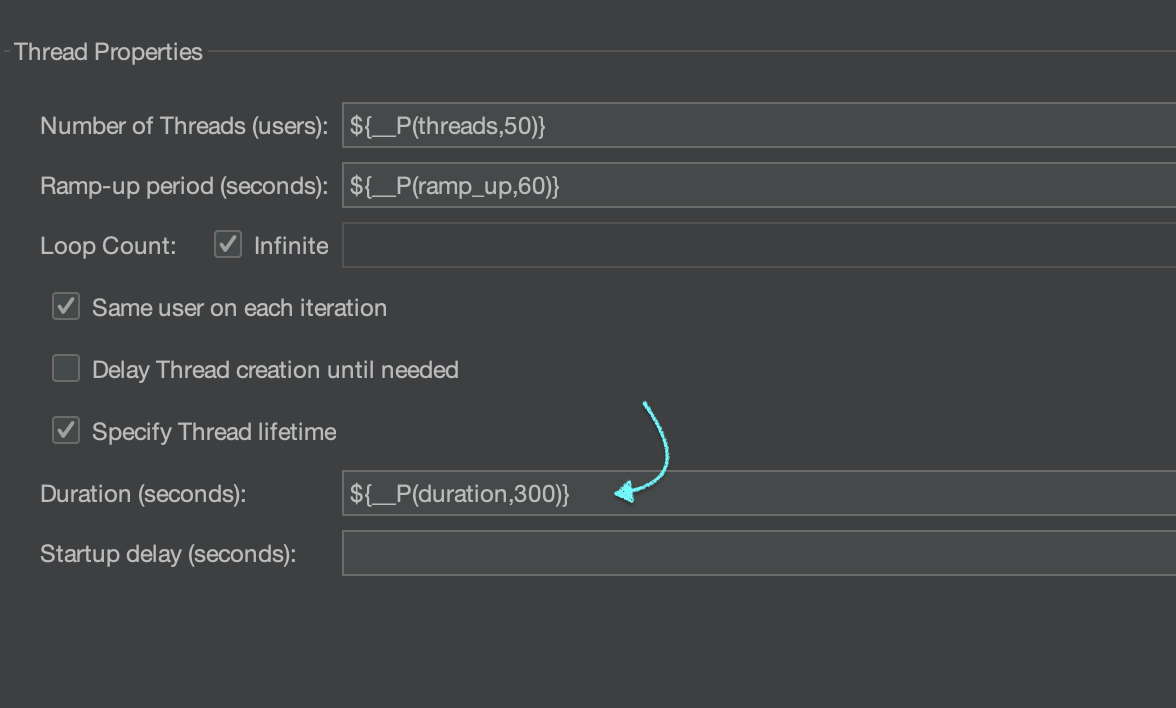Focus the Ramp-up period text field
Image resolution: width=1176 pixels, height=708 pixels.
tap(758, 186)
